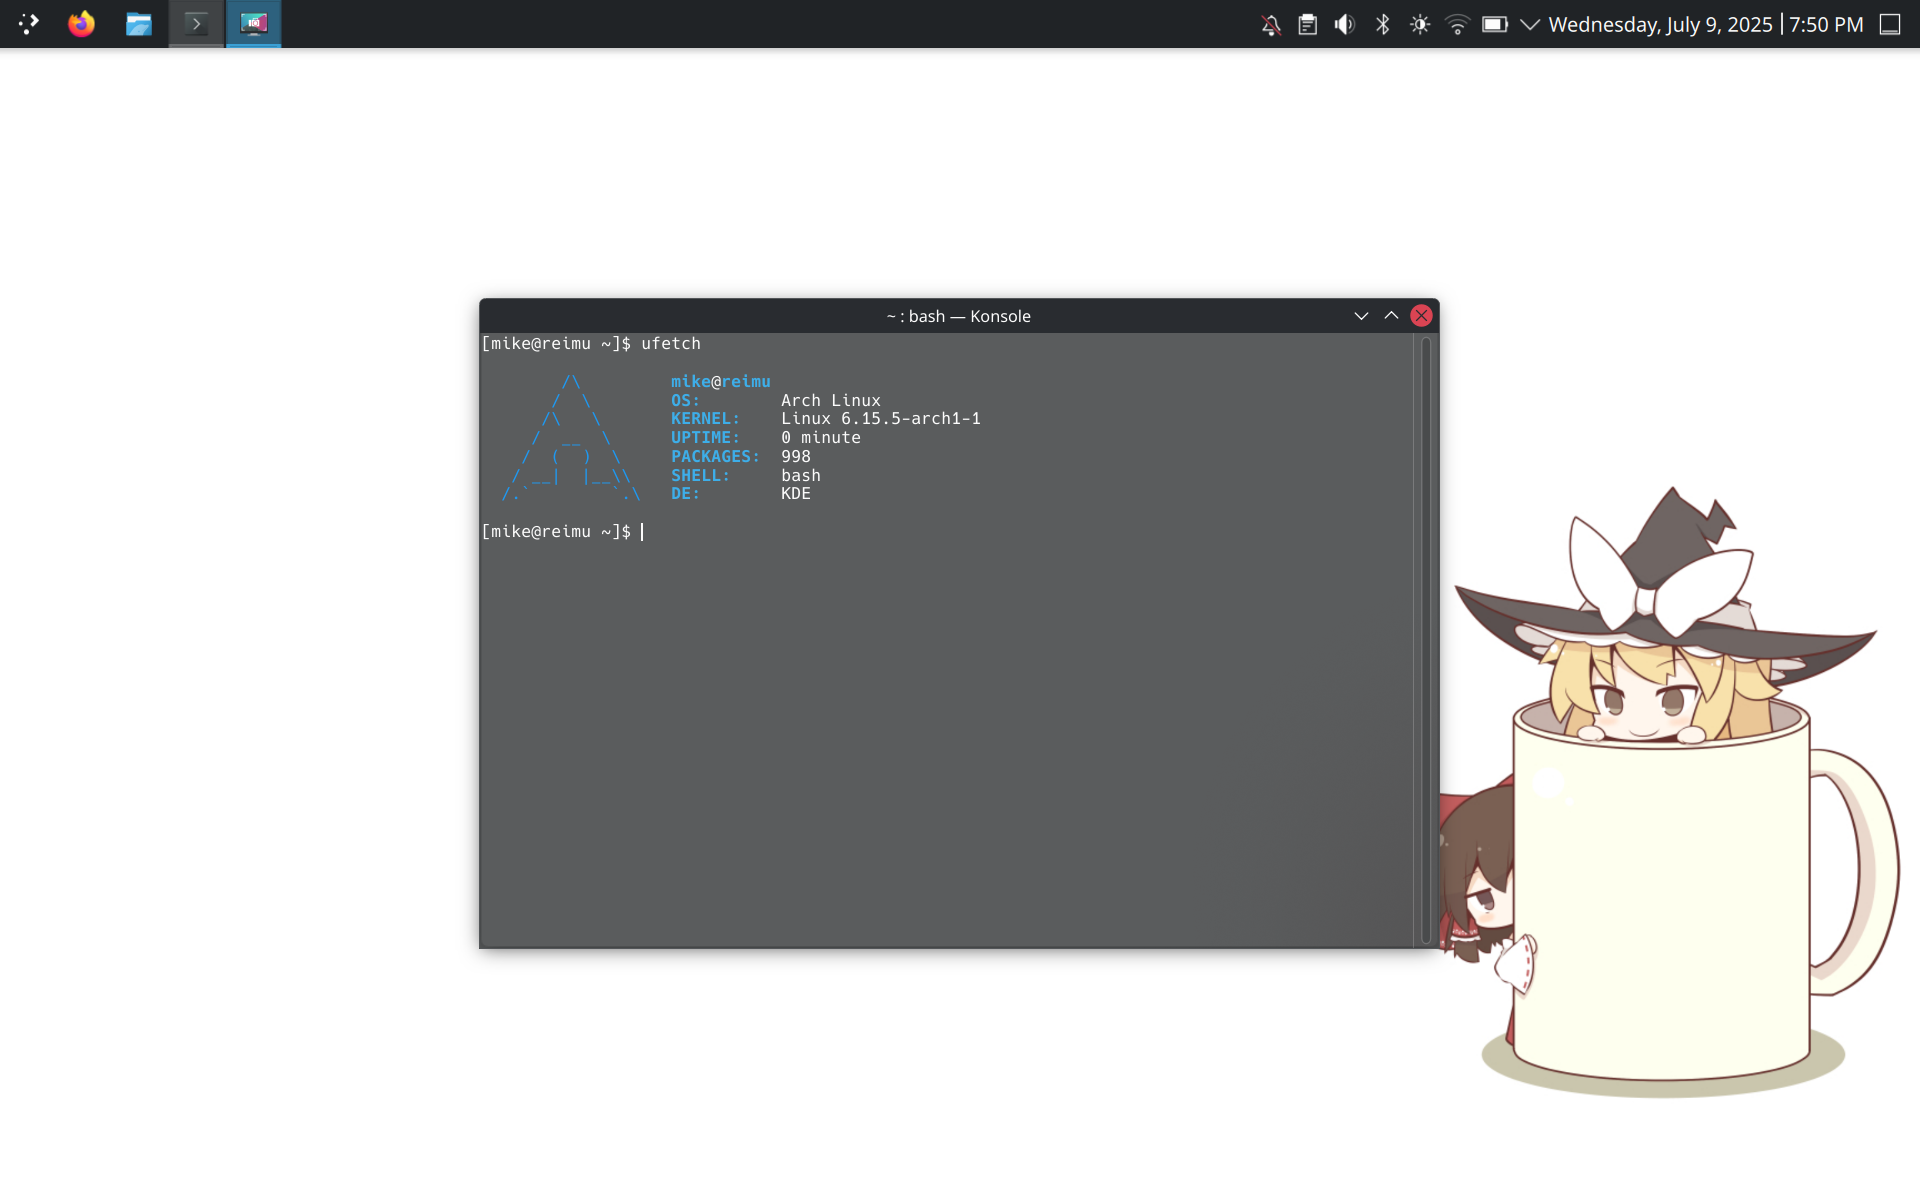Click the Arch ASCII logo in terminal
The width and height of the screenshot is (1920, 1200).
[x=571, y=438]
